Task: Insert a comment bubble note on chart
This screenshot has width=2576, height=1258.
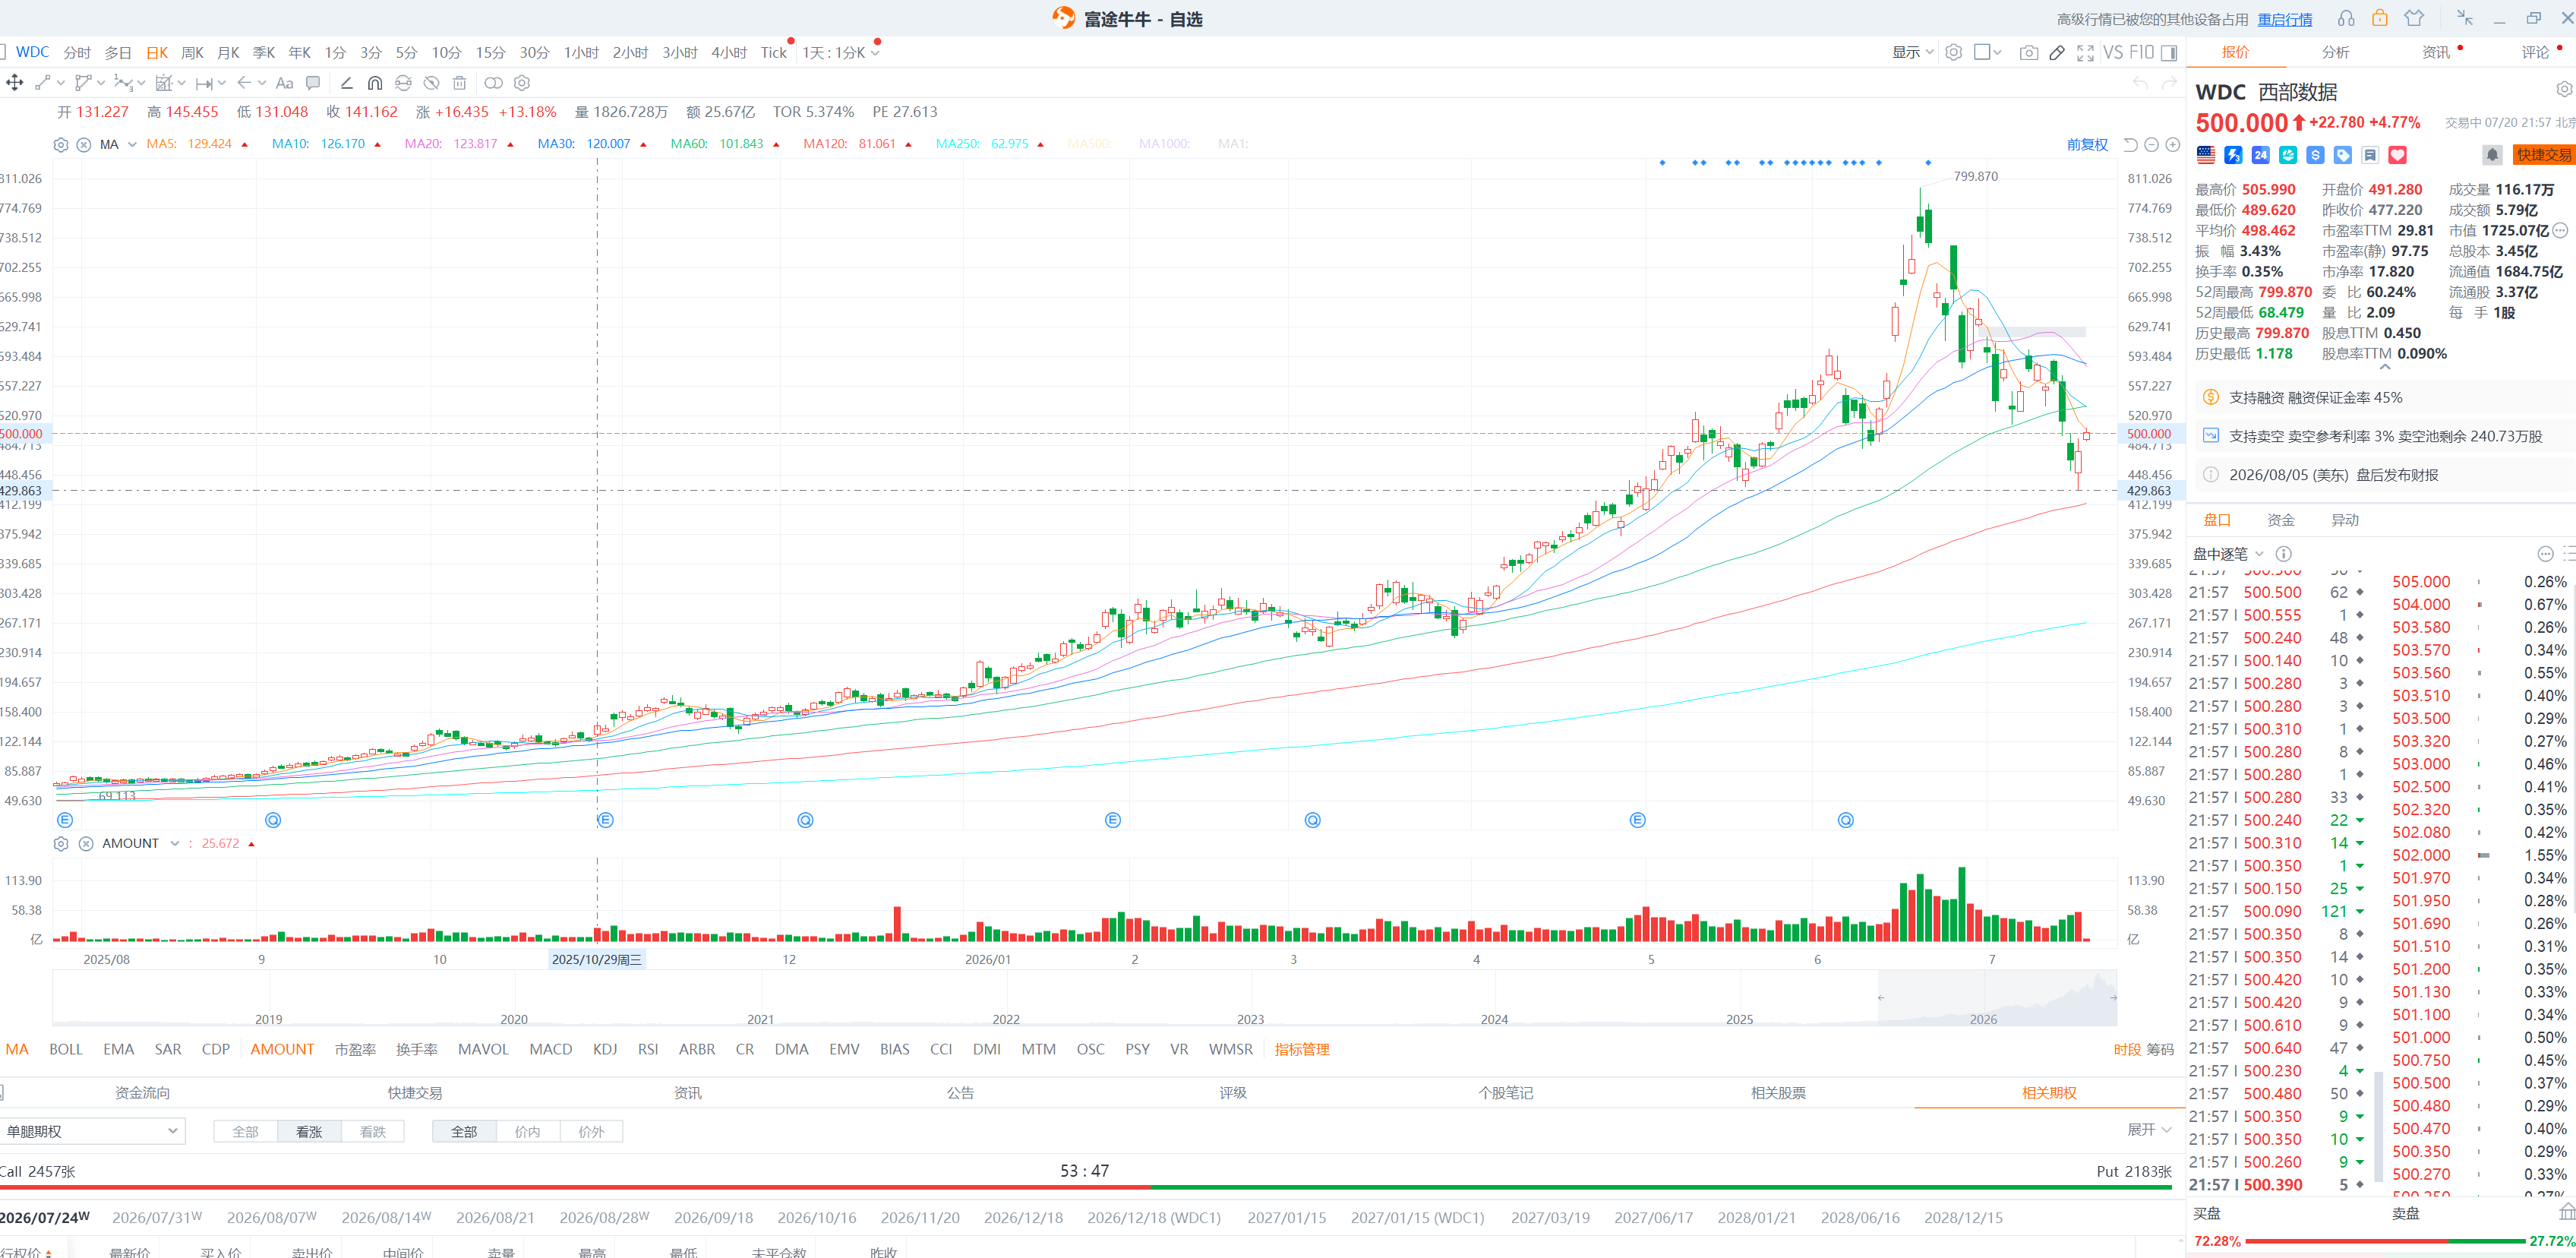Action: pyautogui.click(x=313, y=83)
